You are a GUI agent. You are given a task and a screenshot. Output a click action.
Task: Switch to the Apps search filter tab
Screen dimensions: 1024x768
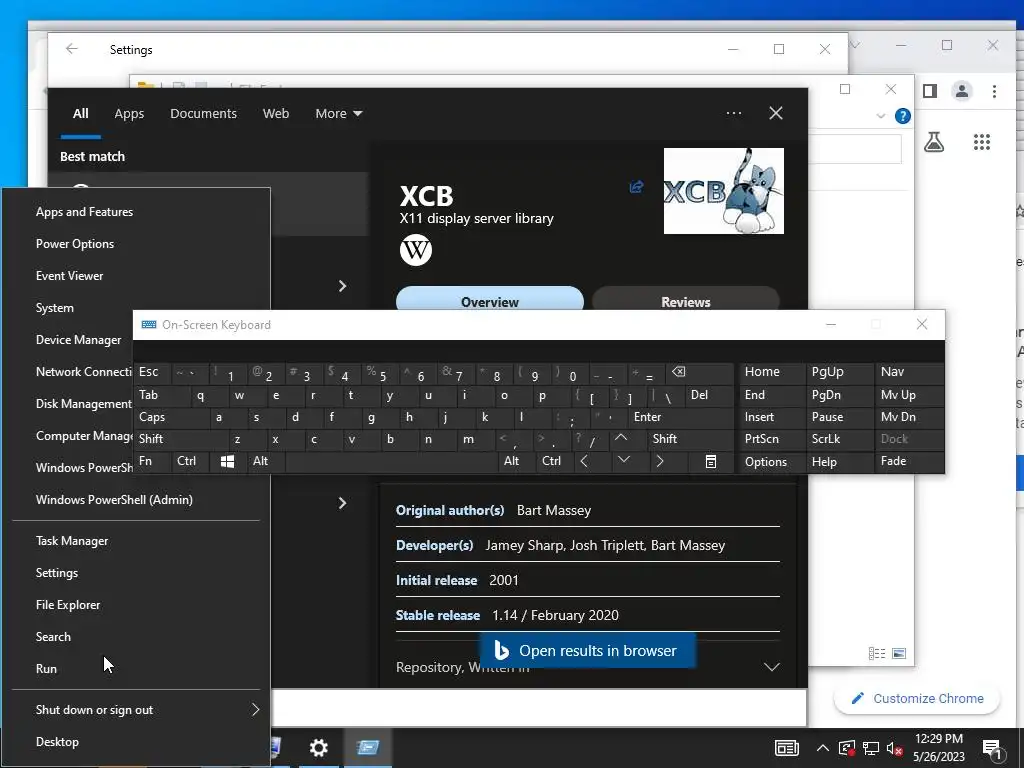[x=129, y=114]
